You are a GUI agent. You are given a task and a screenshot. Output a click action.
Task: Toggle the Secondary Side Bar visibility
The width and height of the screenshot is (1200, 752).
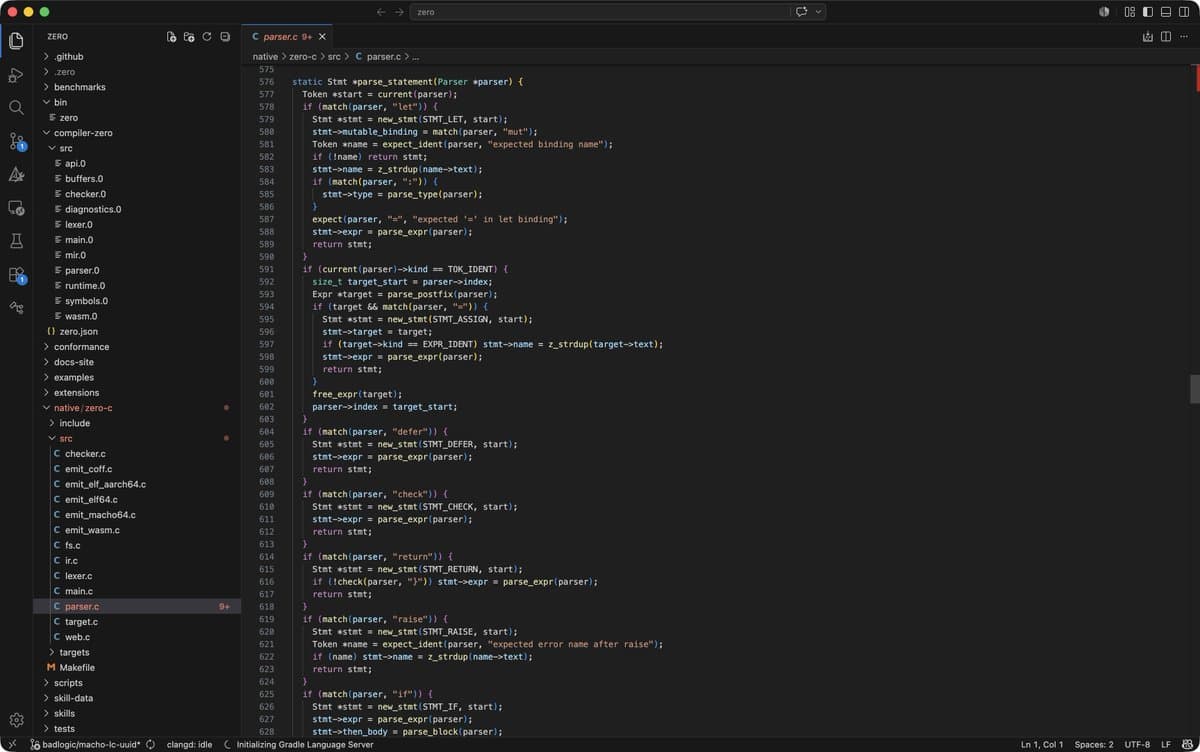tap(1183, 12)
